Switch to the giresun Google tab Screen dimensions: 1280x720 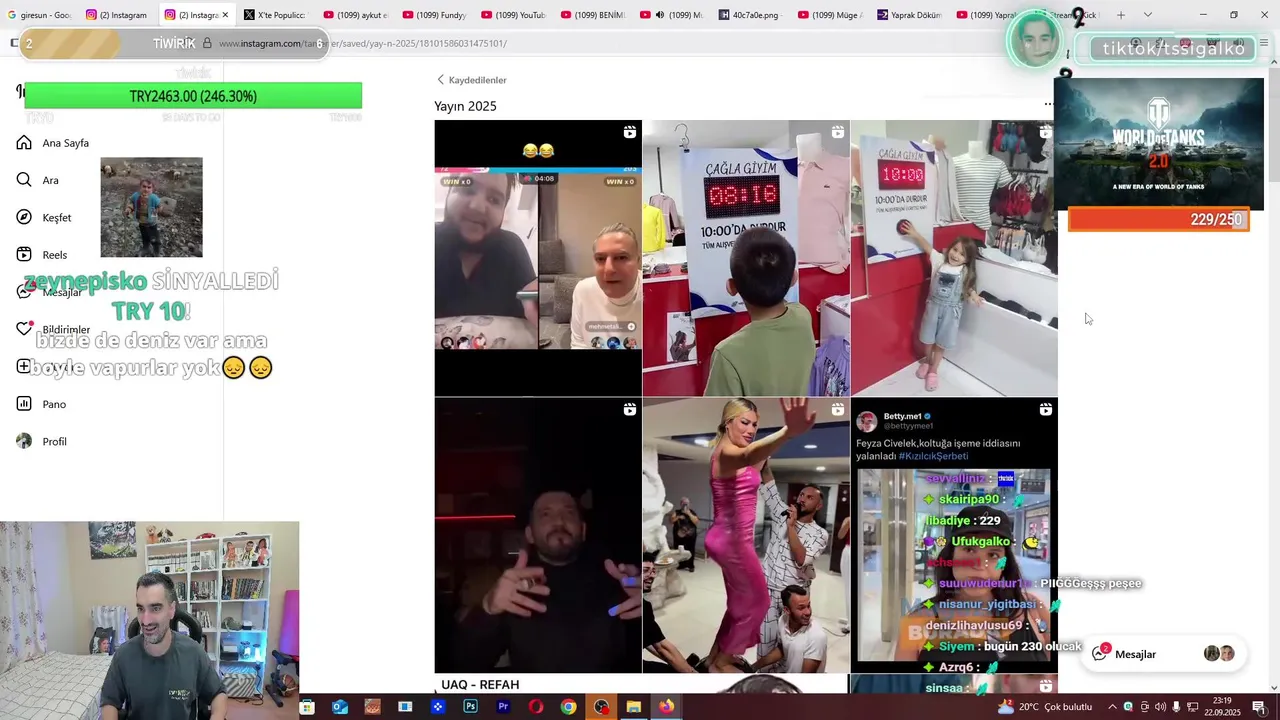pos(40,15)
